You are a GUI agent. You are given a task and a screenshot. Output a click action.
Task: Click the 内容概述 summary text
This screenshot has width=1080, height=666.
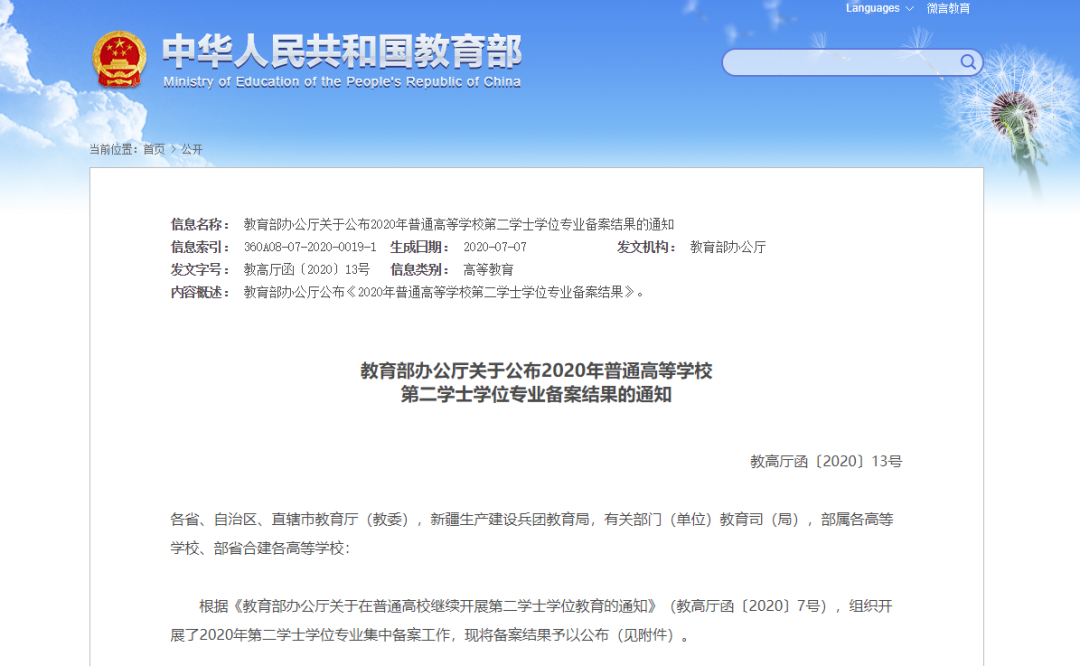pos(444,293)
